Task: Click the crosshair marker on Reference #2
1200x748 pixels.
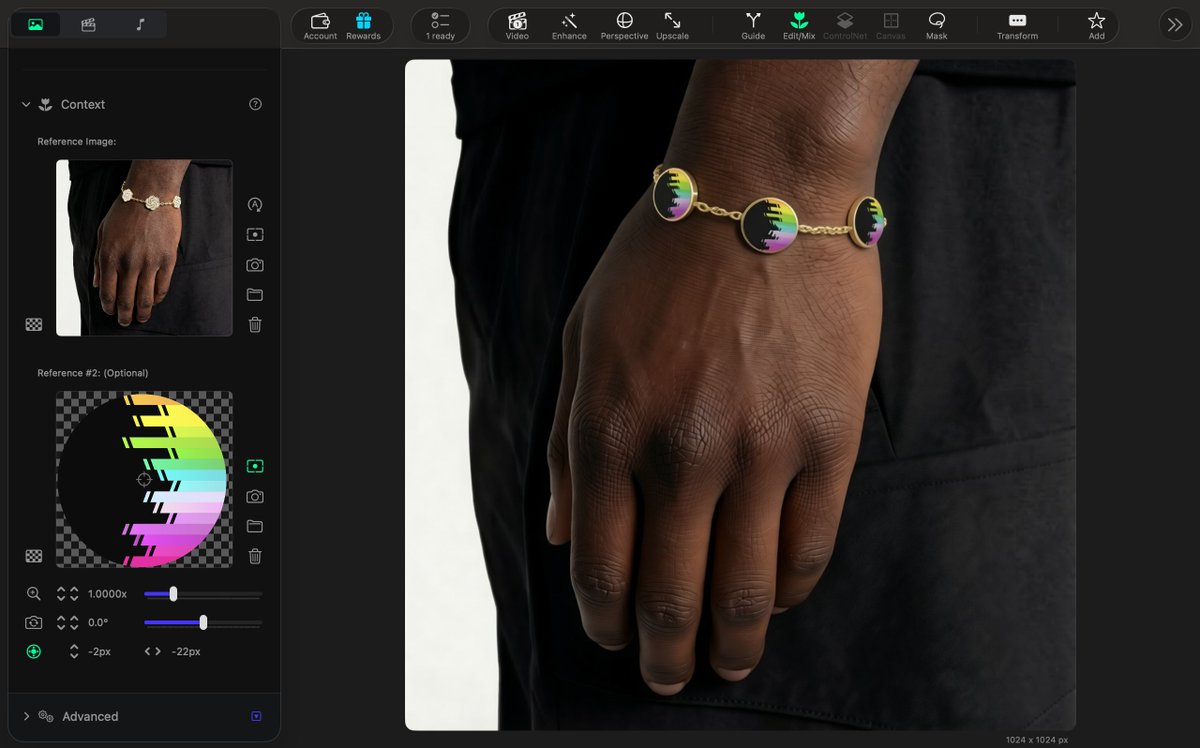Action: [x=143, y=479]
